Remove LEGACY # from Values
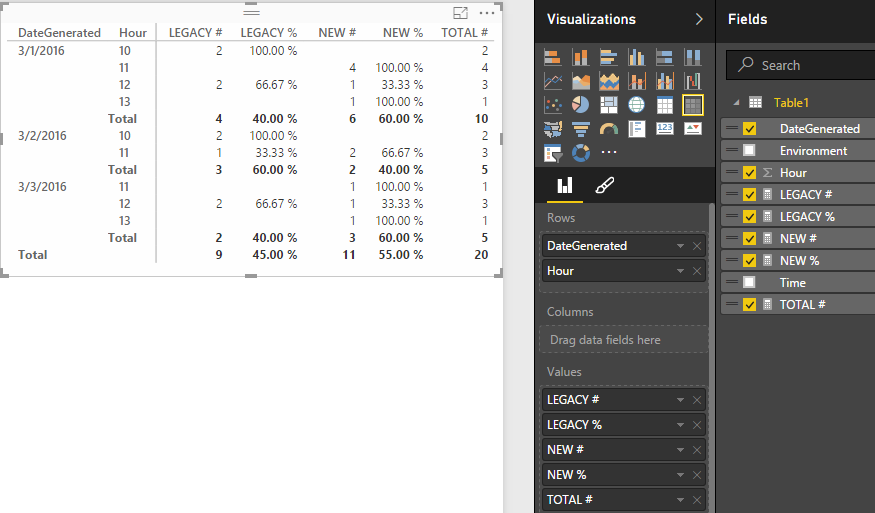Screen dimensions: 875x513 pyautogui.click(x=697, y=400)
